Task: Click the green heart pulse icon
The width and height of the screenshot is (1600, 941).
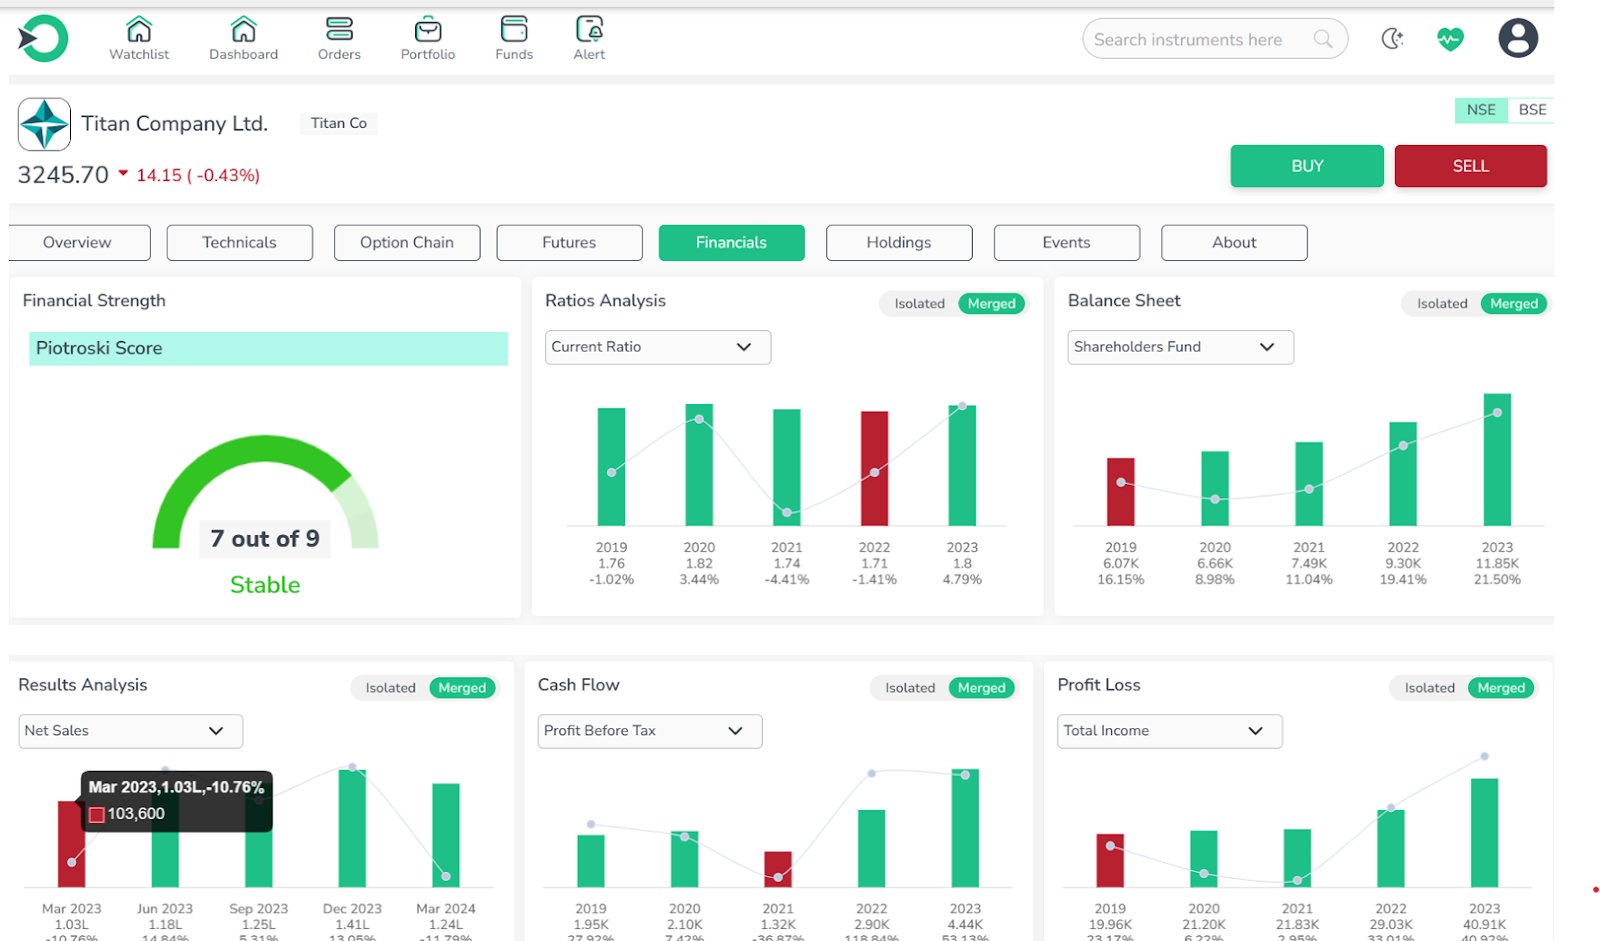Action: click(x=1450, y=39)
